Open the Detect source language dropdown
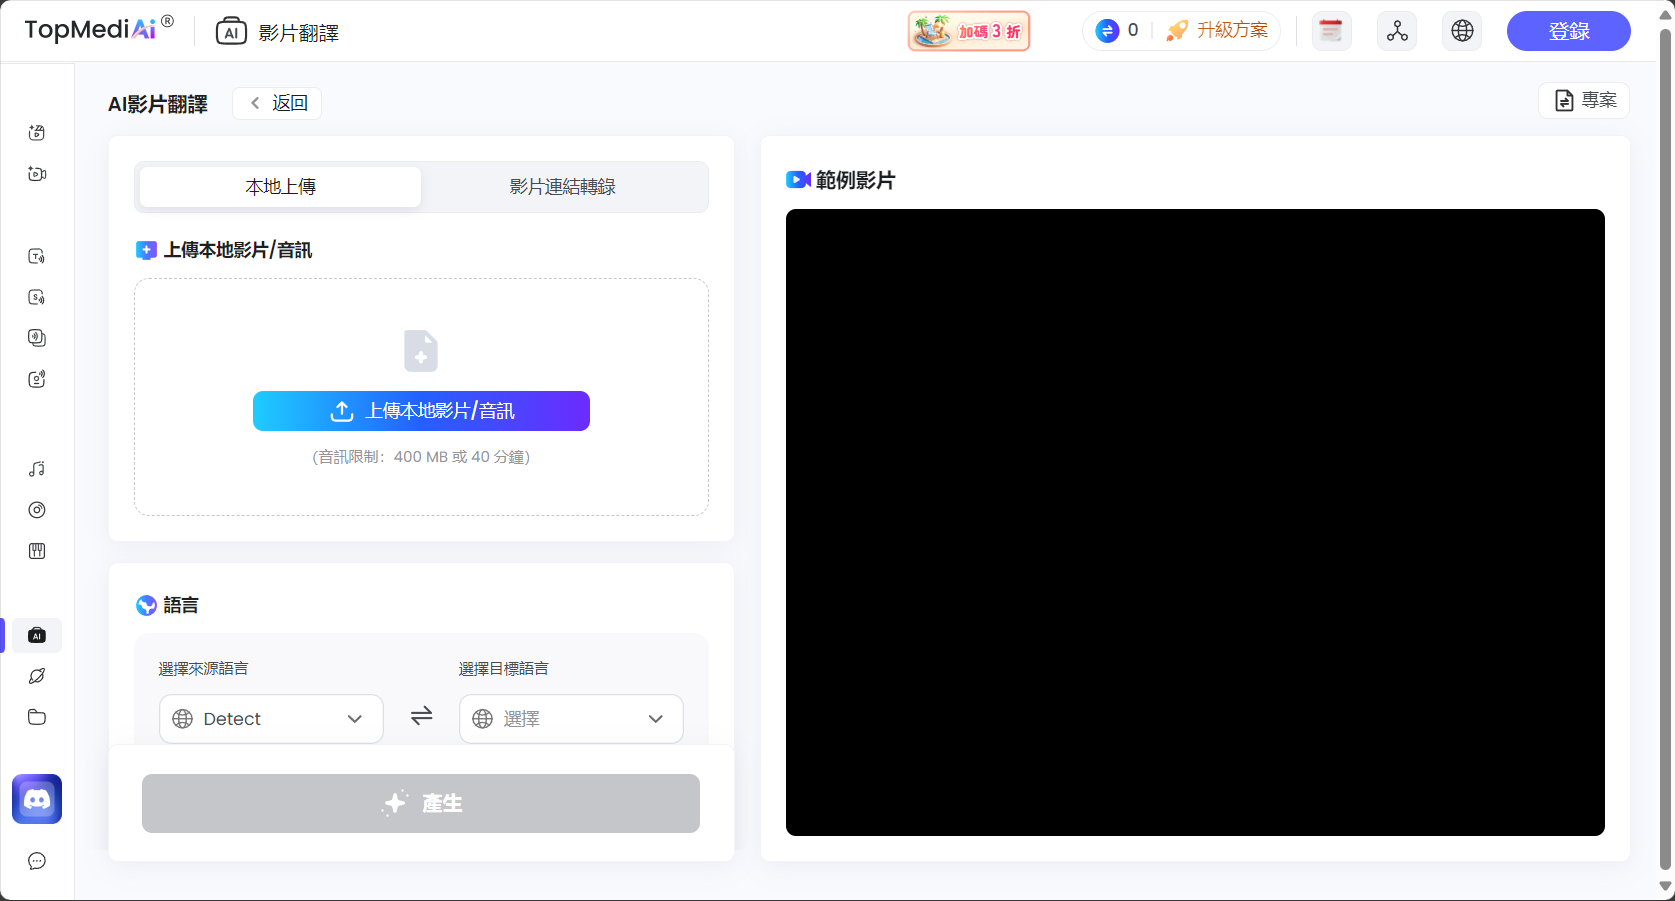 tap(271, 719)
